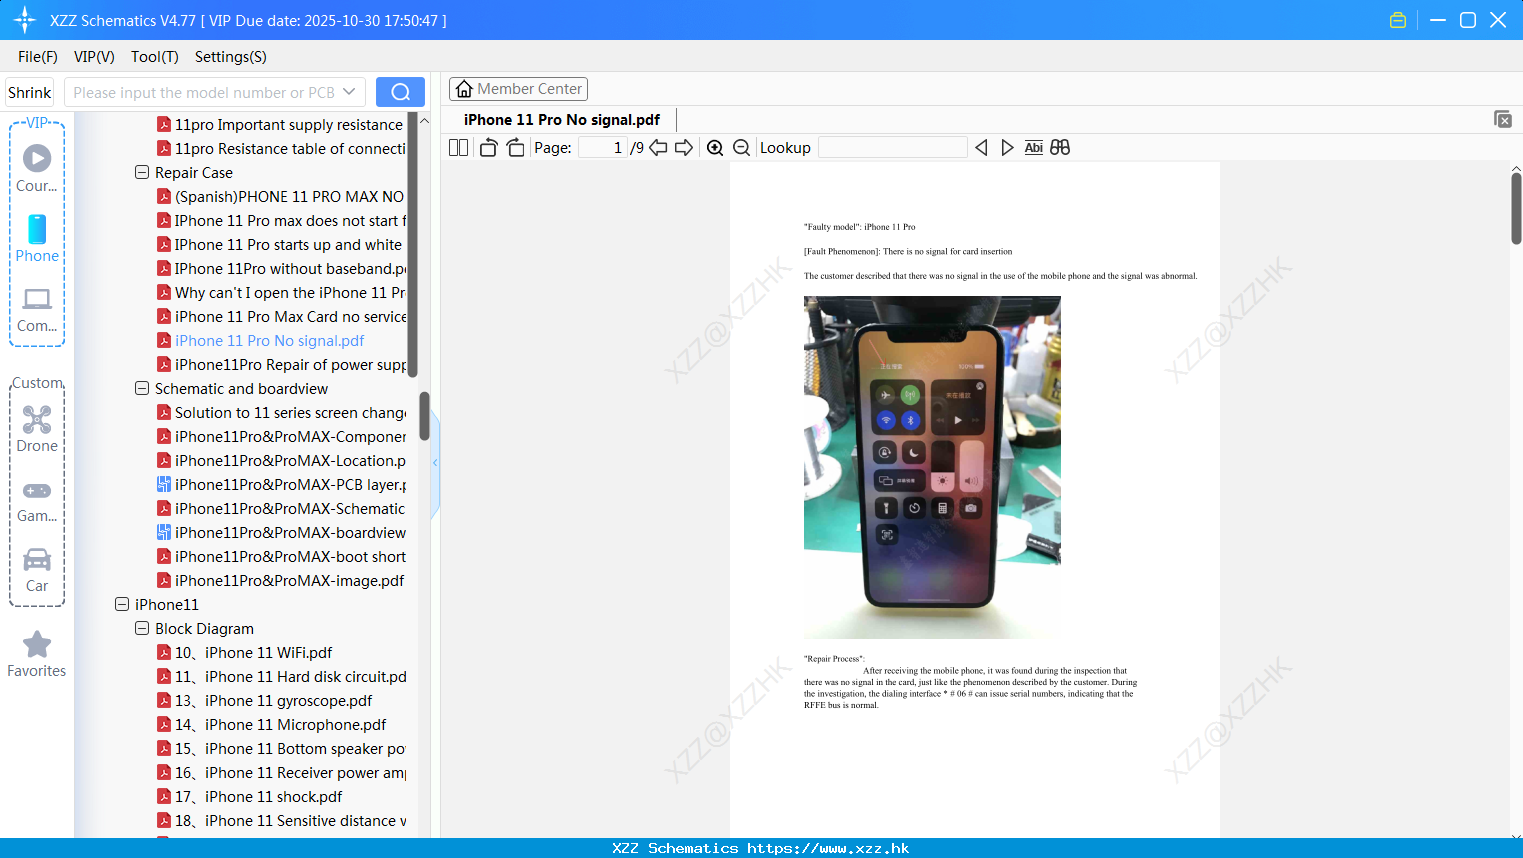Open iPhone11Pro&ProMAX-boardview file
This screenshot has width=1523, height=858.
coord(281,532)
